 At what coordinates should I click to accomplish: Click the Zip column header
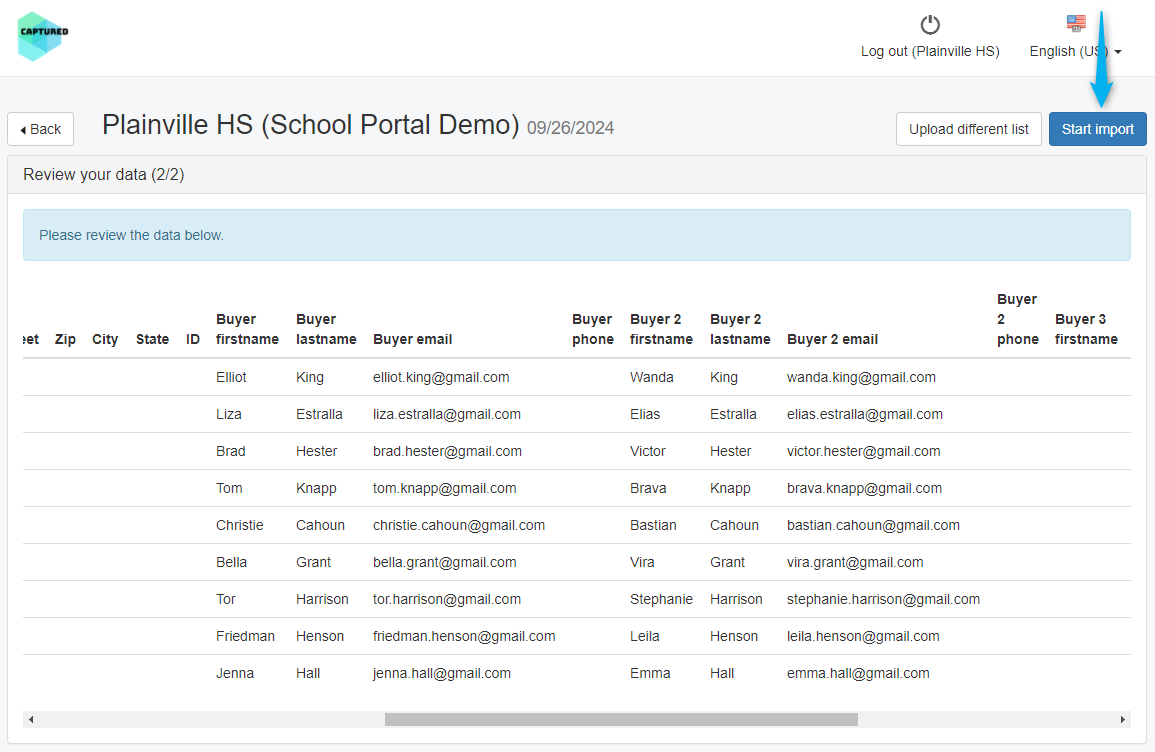tap(66, 339)
